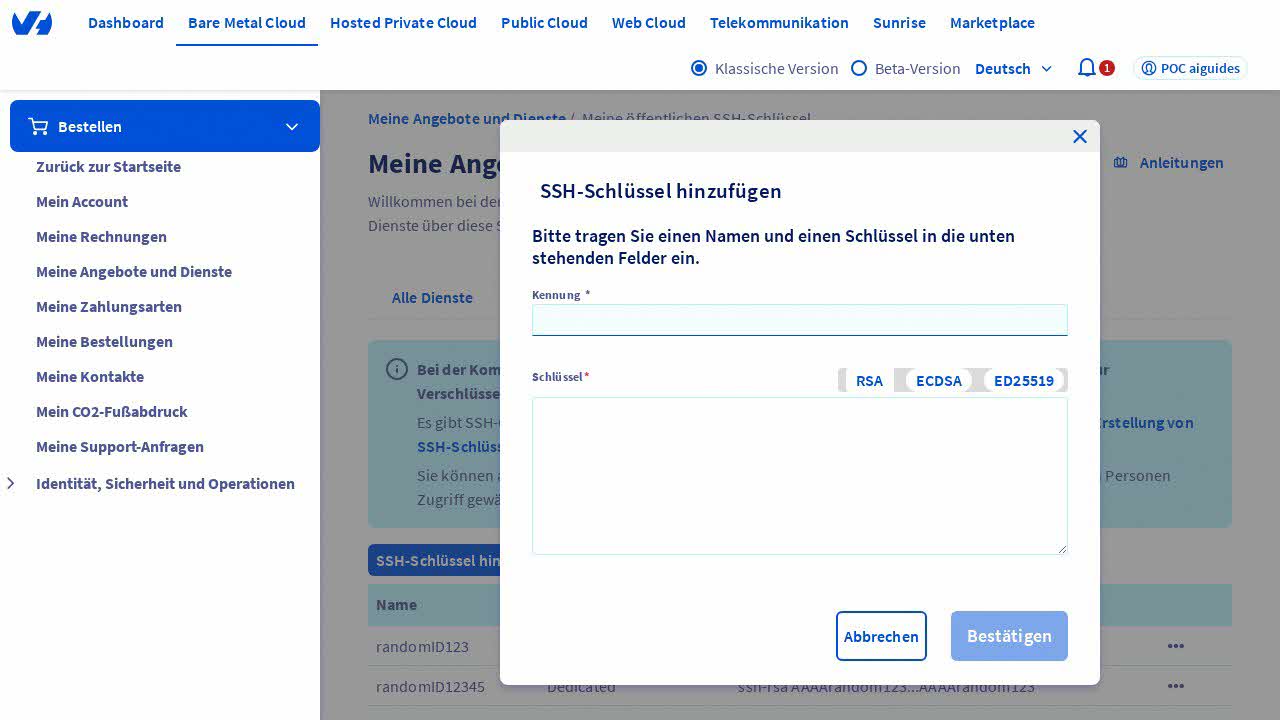Open the Hosted Private Cloud menu

coord(403,22)
